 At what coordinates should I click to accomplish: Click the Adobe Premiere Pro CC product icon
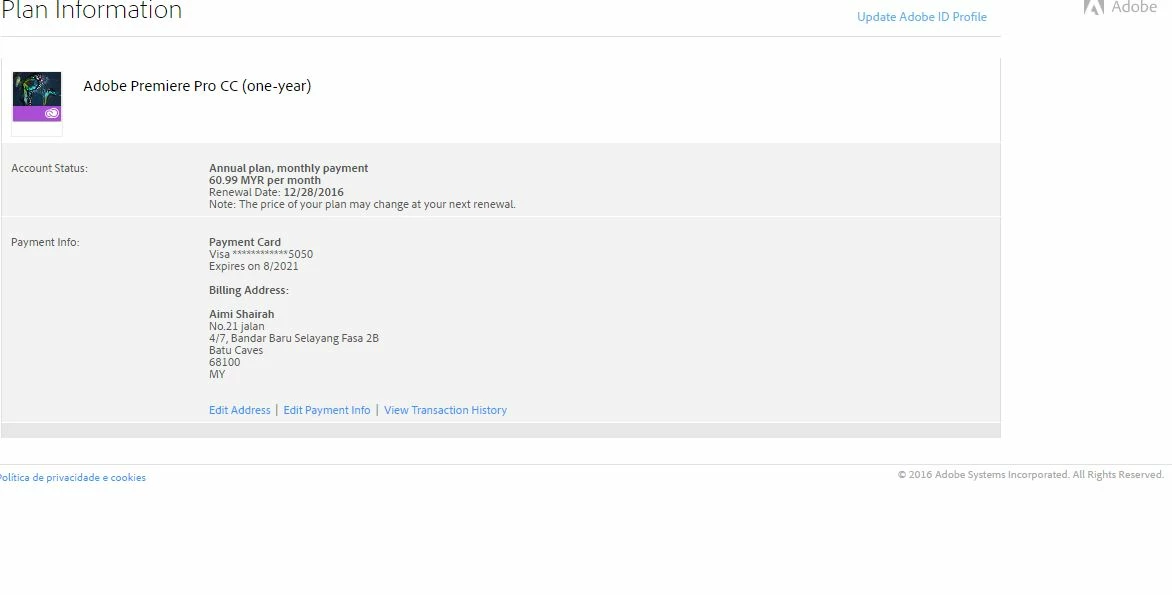[x=37, y=96]
